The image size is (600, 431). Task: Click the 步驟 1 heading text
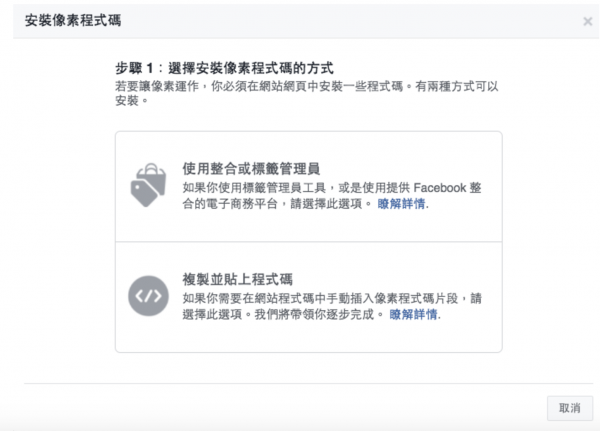tap(225, 68)
